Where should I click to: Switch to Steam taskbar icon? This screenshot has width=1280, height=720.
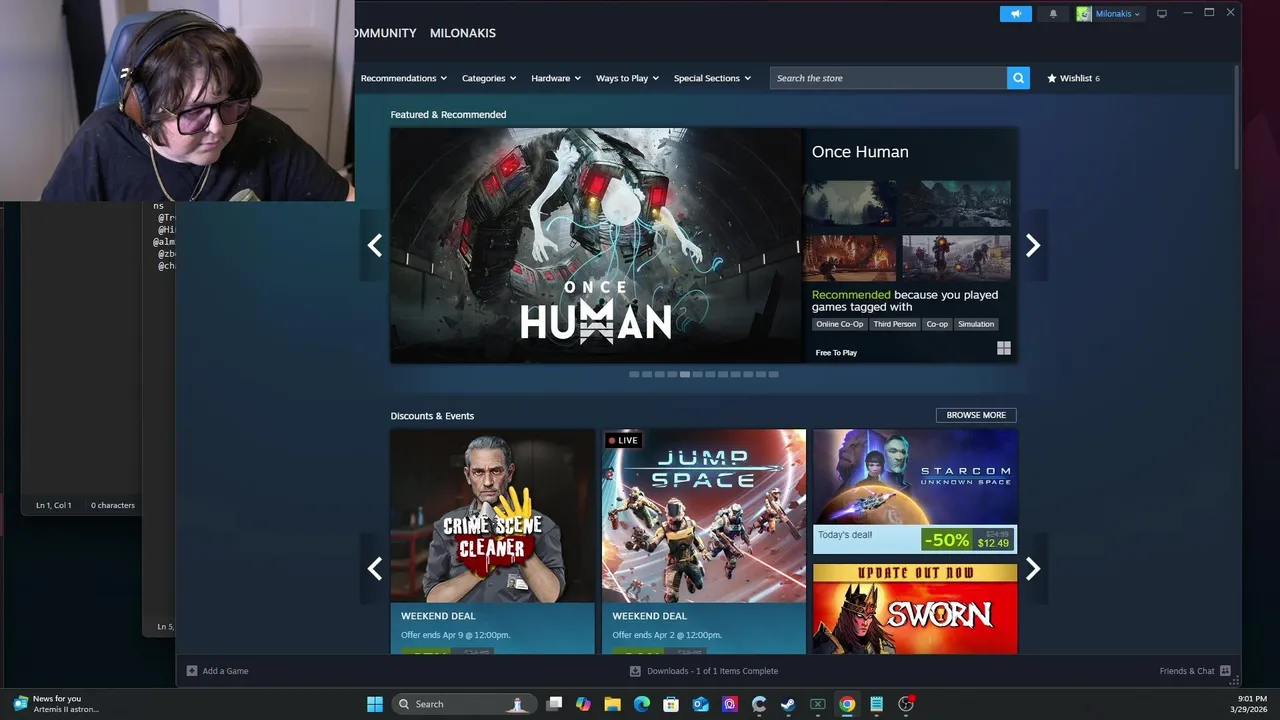788,704
